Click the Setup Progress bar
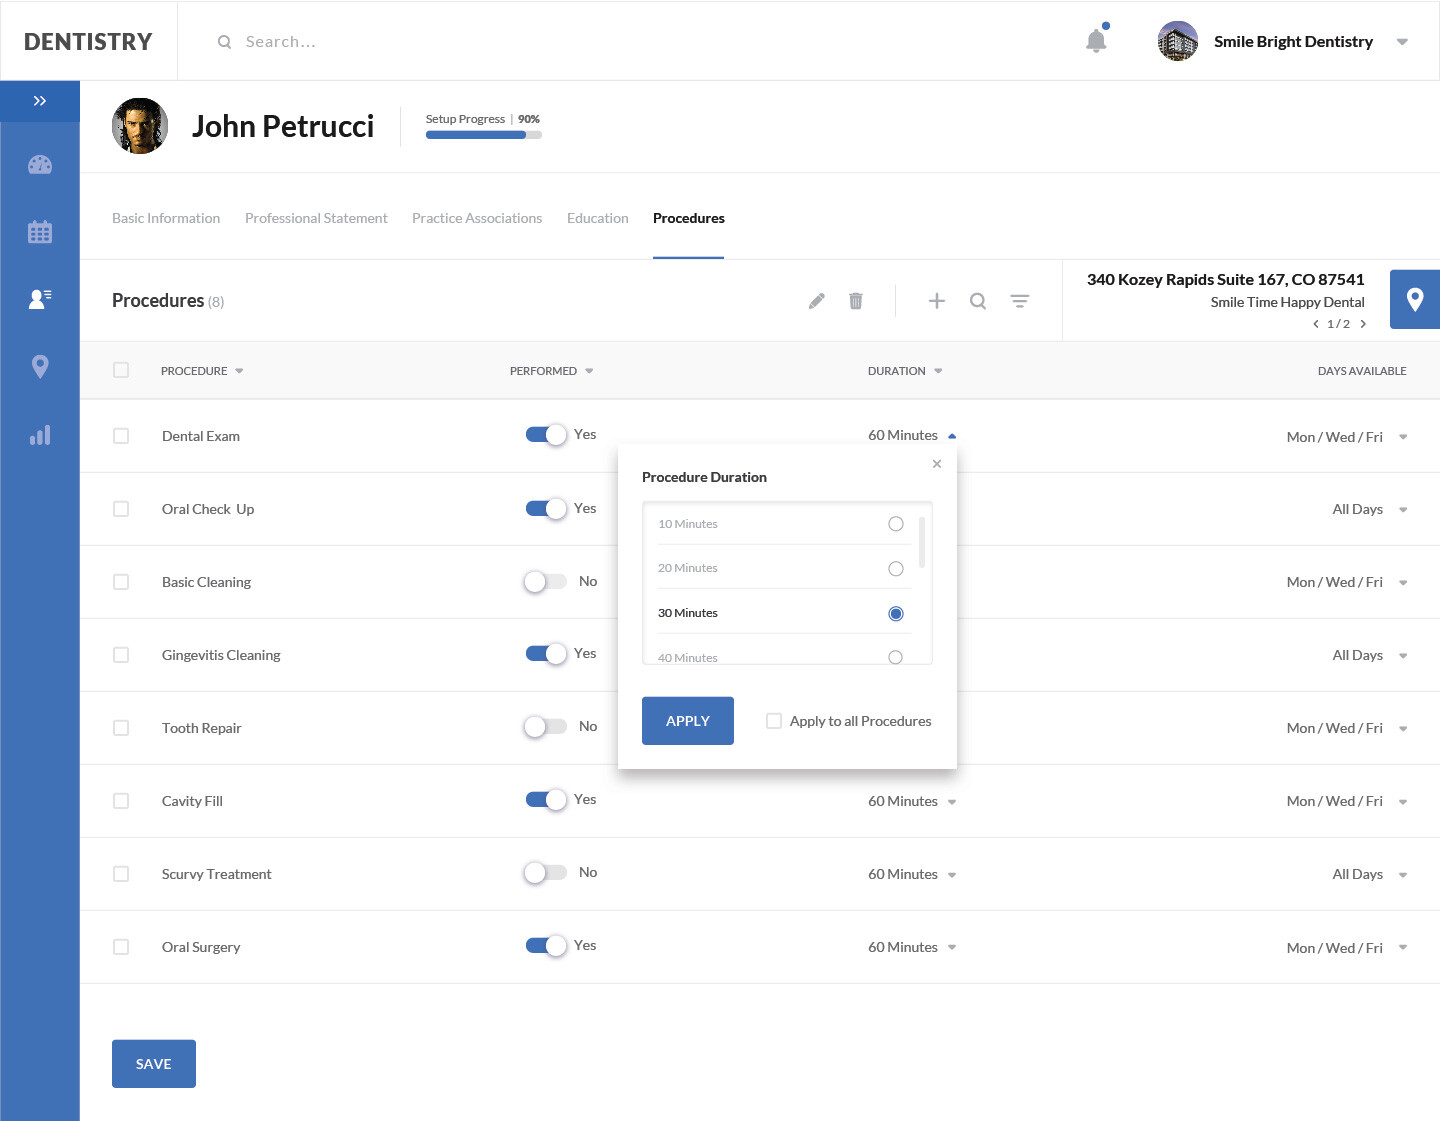This screenshot has width=1440, height=1121. click(483, 135)
